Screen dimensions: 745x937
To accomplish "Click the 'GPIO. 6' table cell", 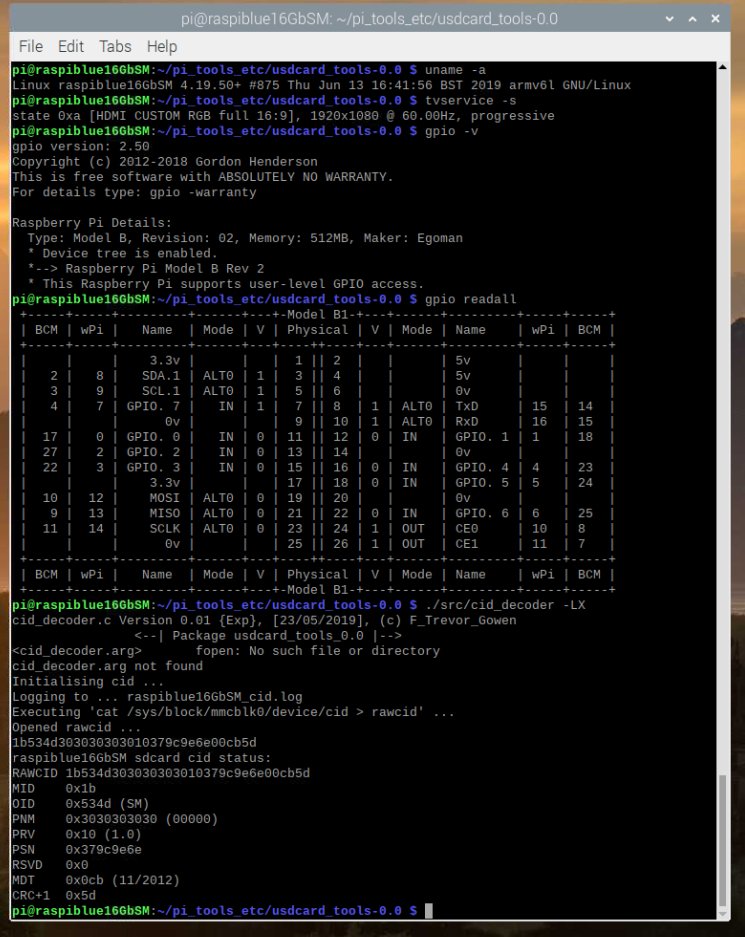I will [x=482, y=513].
